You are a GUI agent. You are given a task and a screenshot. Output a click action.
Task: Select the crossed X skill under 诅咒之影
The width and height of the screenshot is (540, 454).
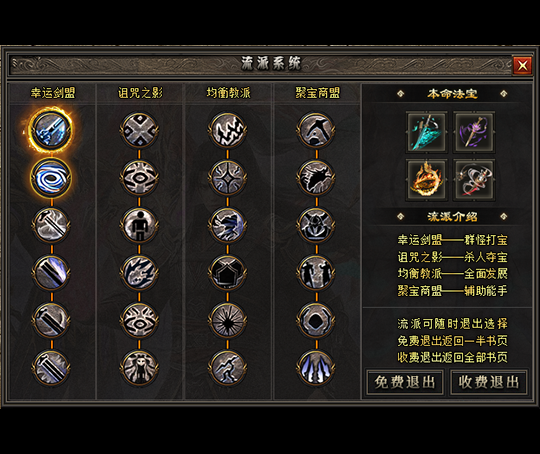pyautogui.click(x=139, y=130)
